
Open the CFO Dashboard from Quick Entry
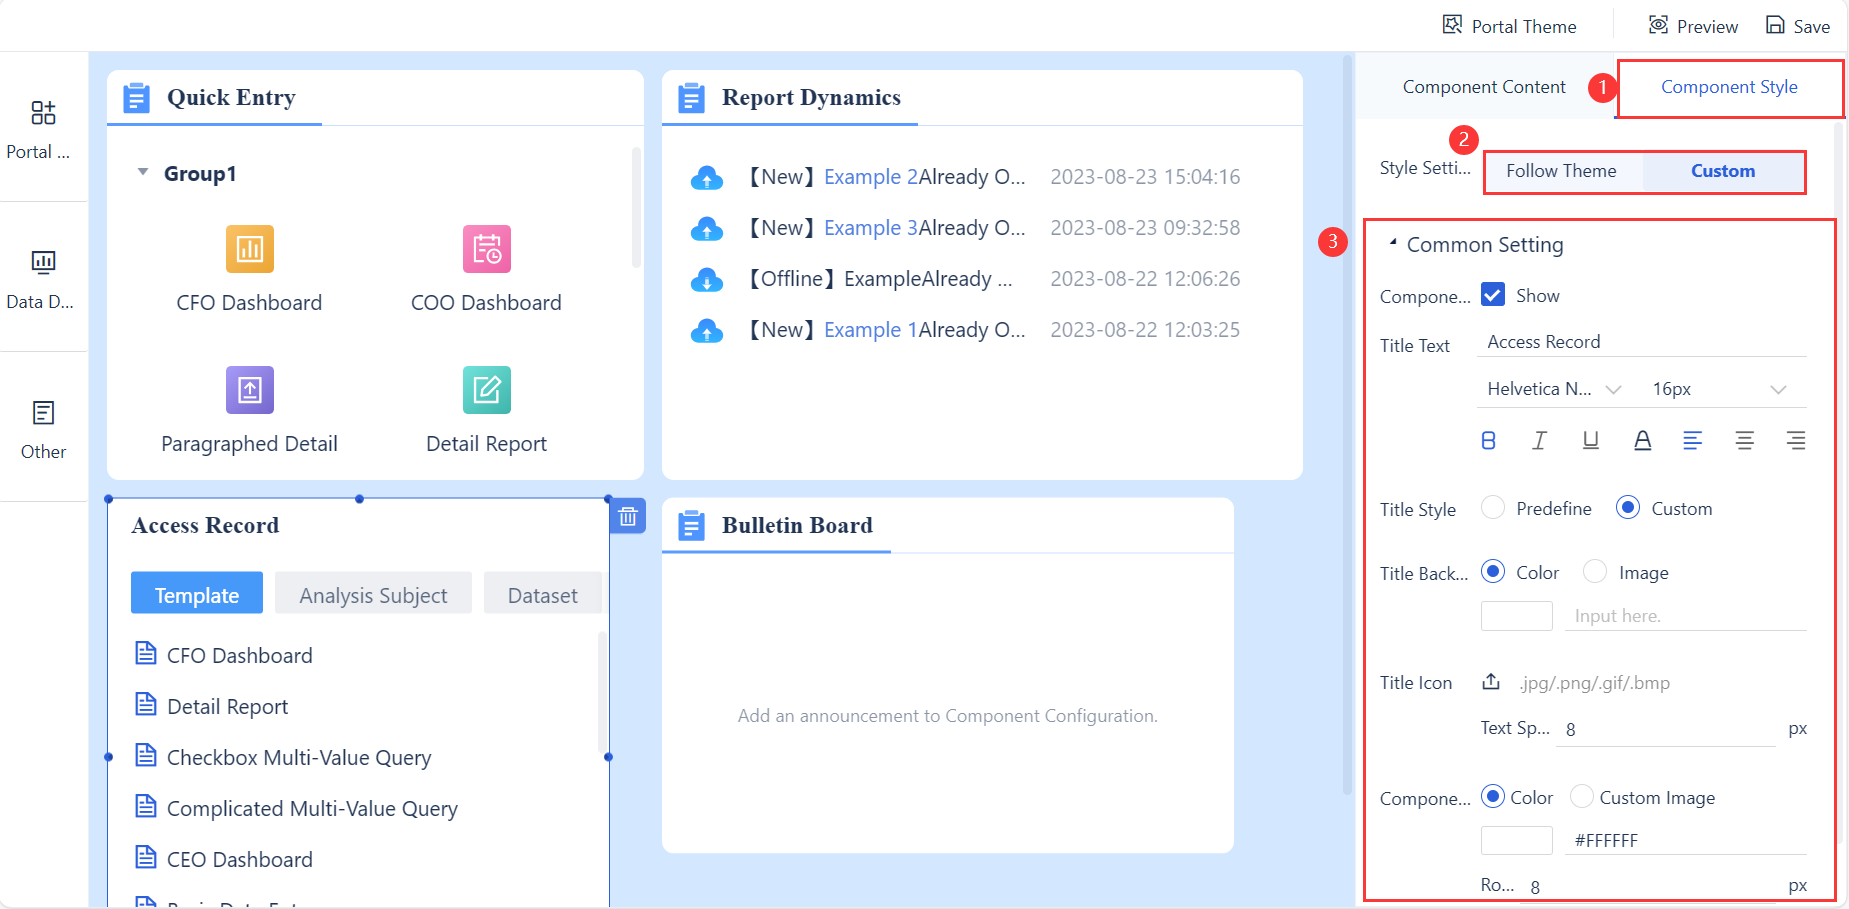pos(249,249)
